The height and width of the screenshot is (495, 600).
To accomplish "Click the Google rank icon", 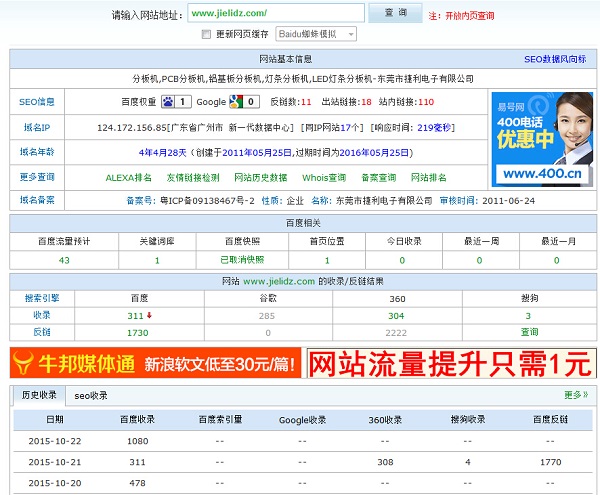I will point(237,102).
